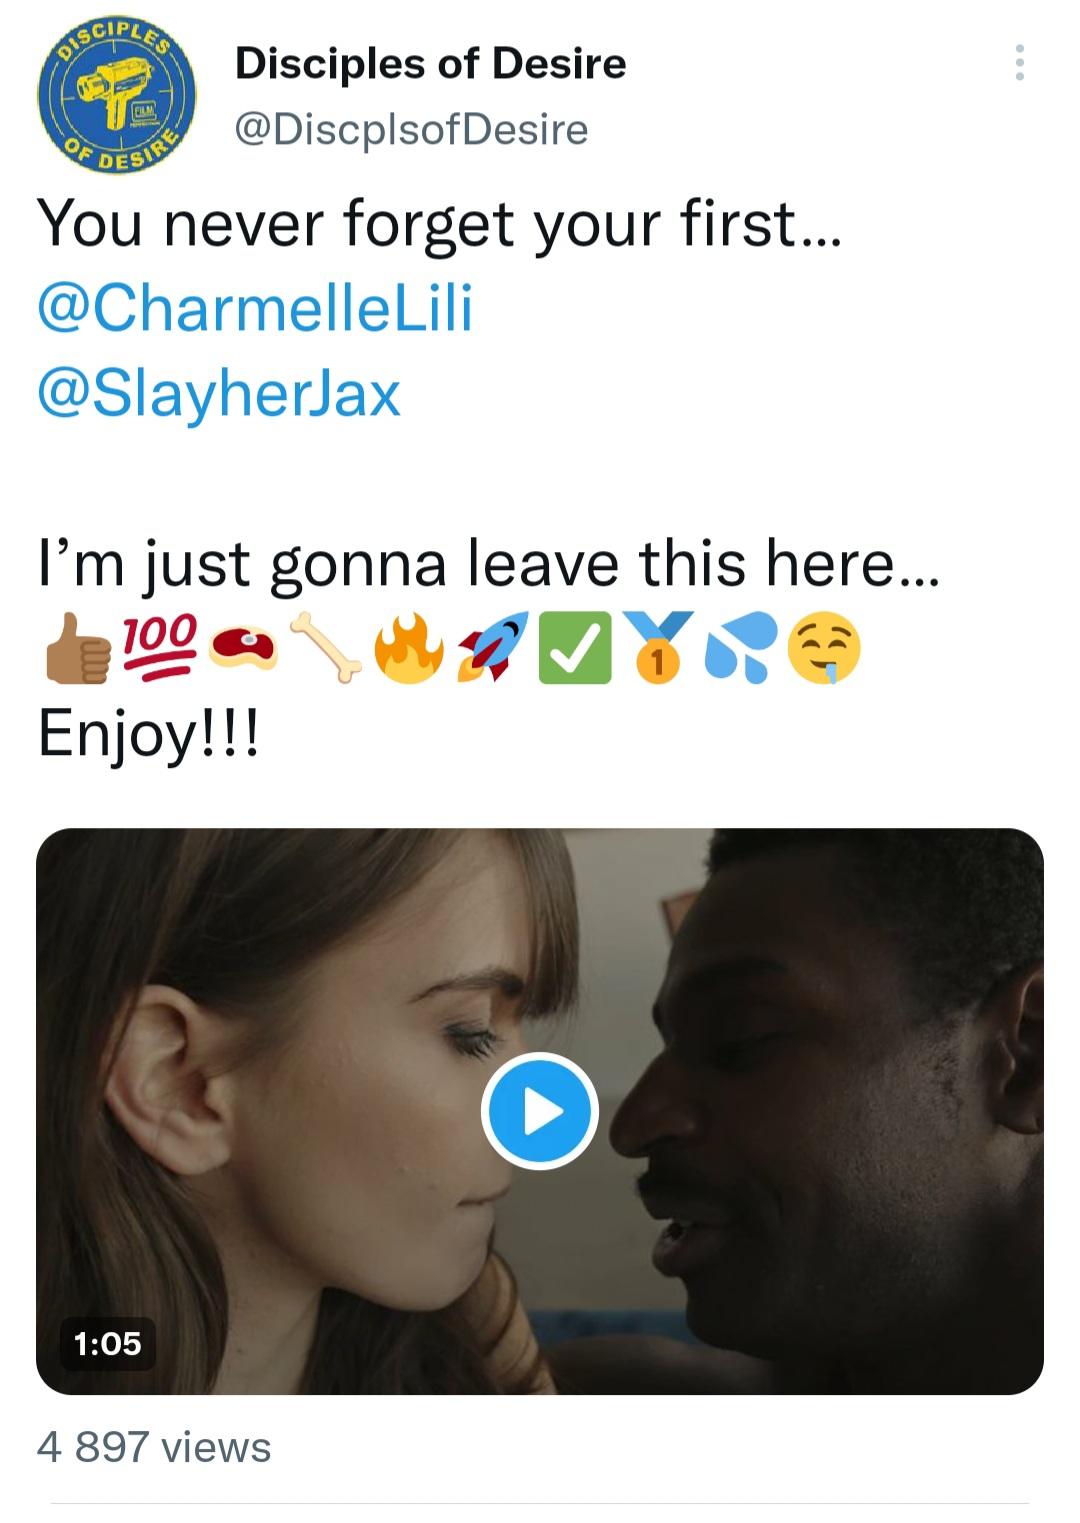Click the gold medal emoji

[x=657, y=648]
